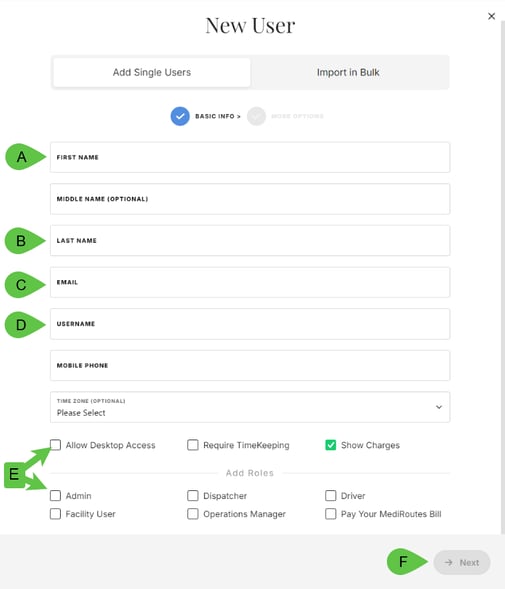Screen dimensions: 505x589
Task: Switch to Import in Bulk tab
Action: 348,72
